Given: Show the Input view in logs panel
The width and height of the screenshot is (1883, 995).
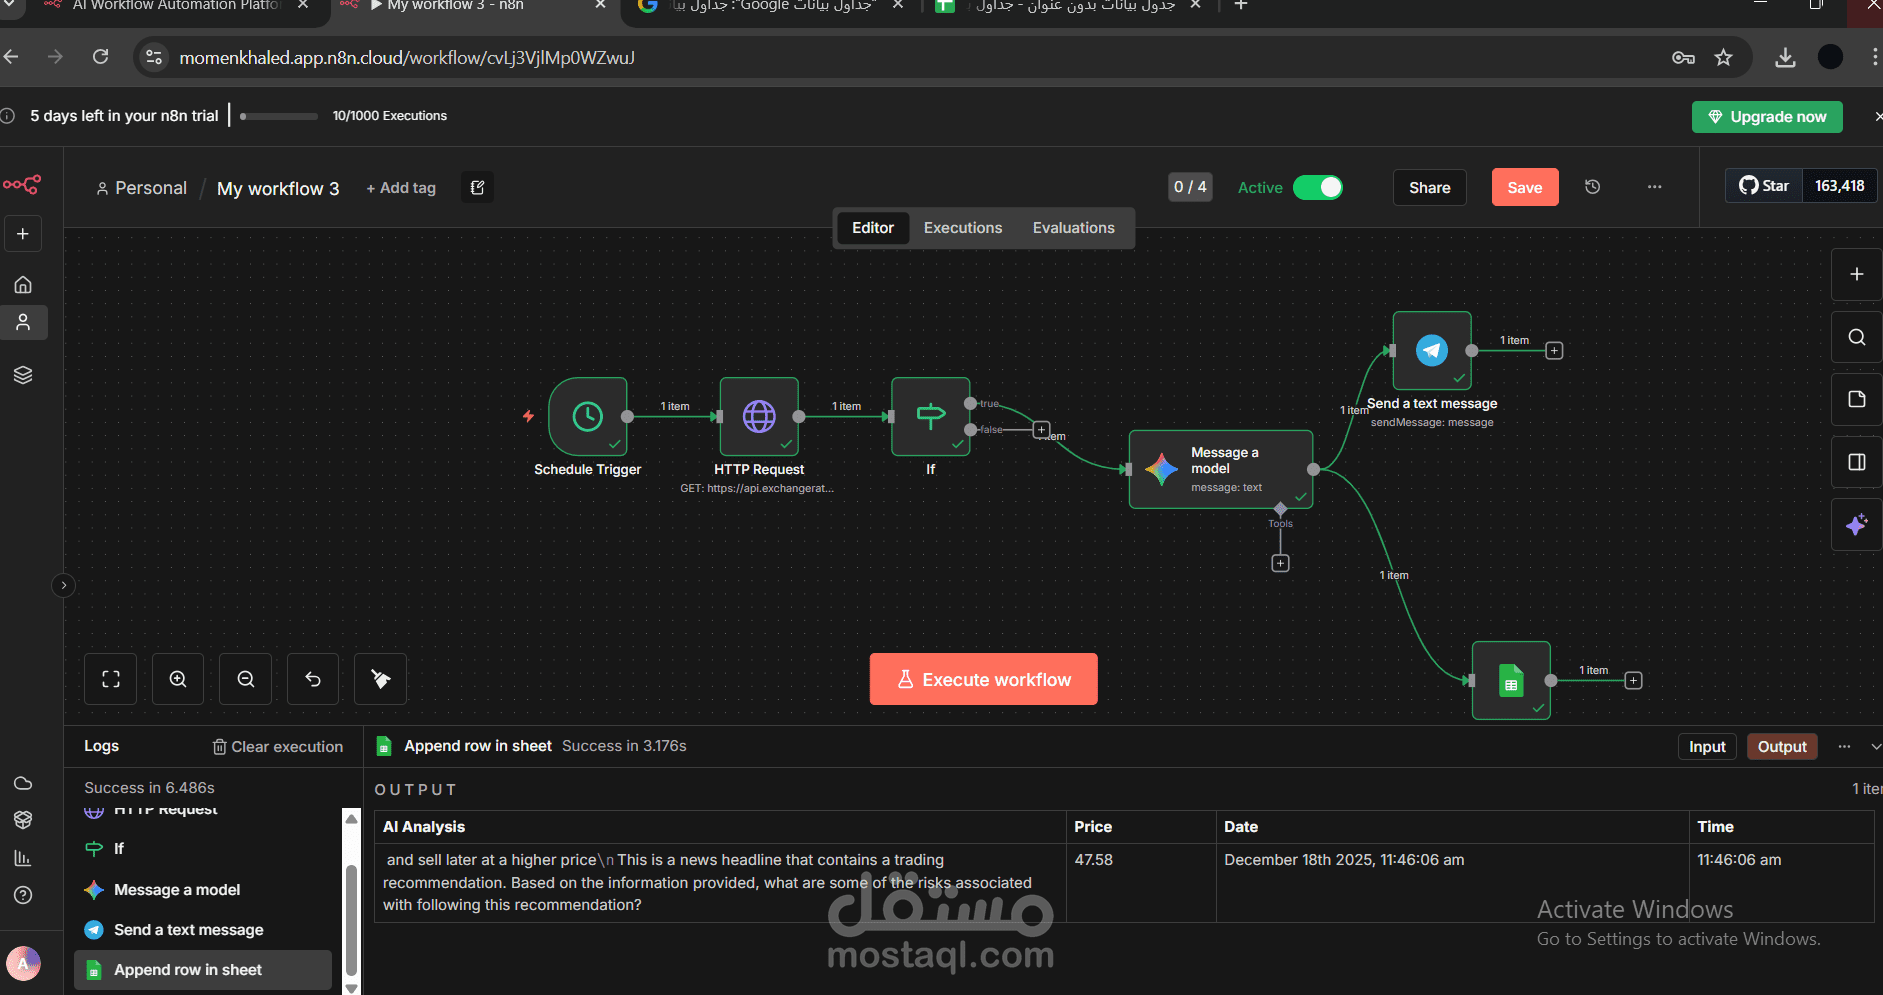Looking at the screenshot, I should [1707, 747].
